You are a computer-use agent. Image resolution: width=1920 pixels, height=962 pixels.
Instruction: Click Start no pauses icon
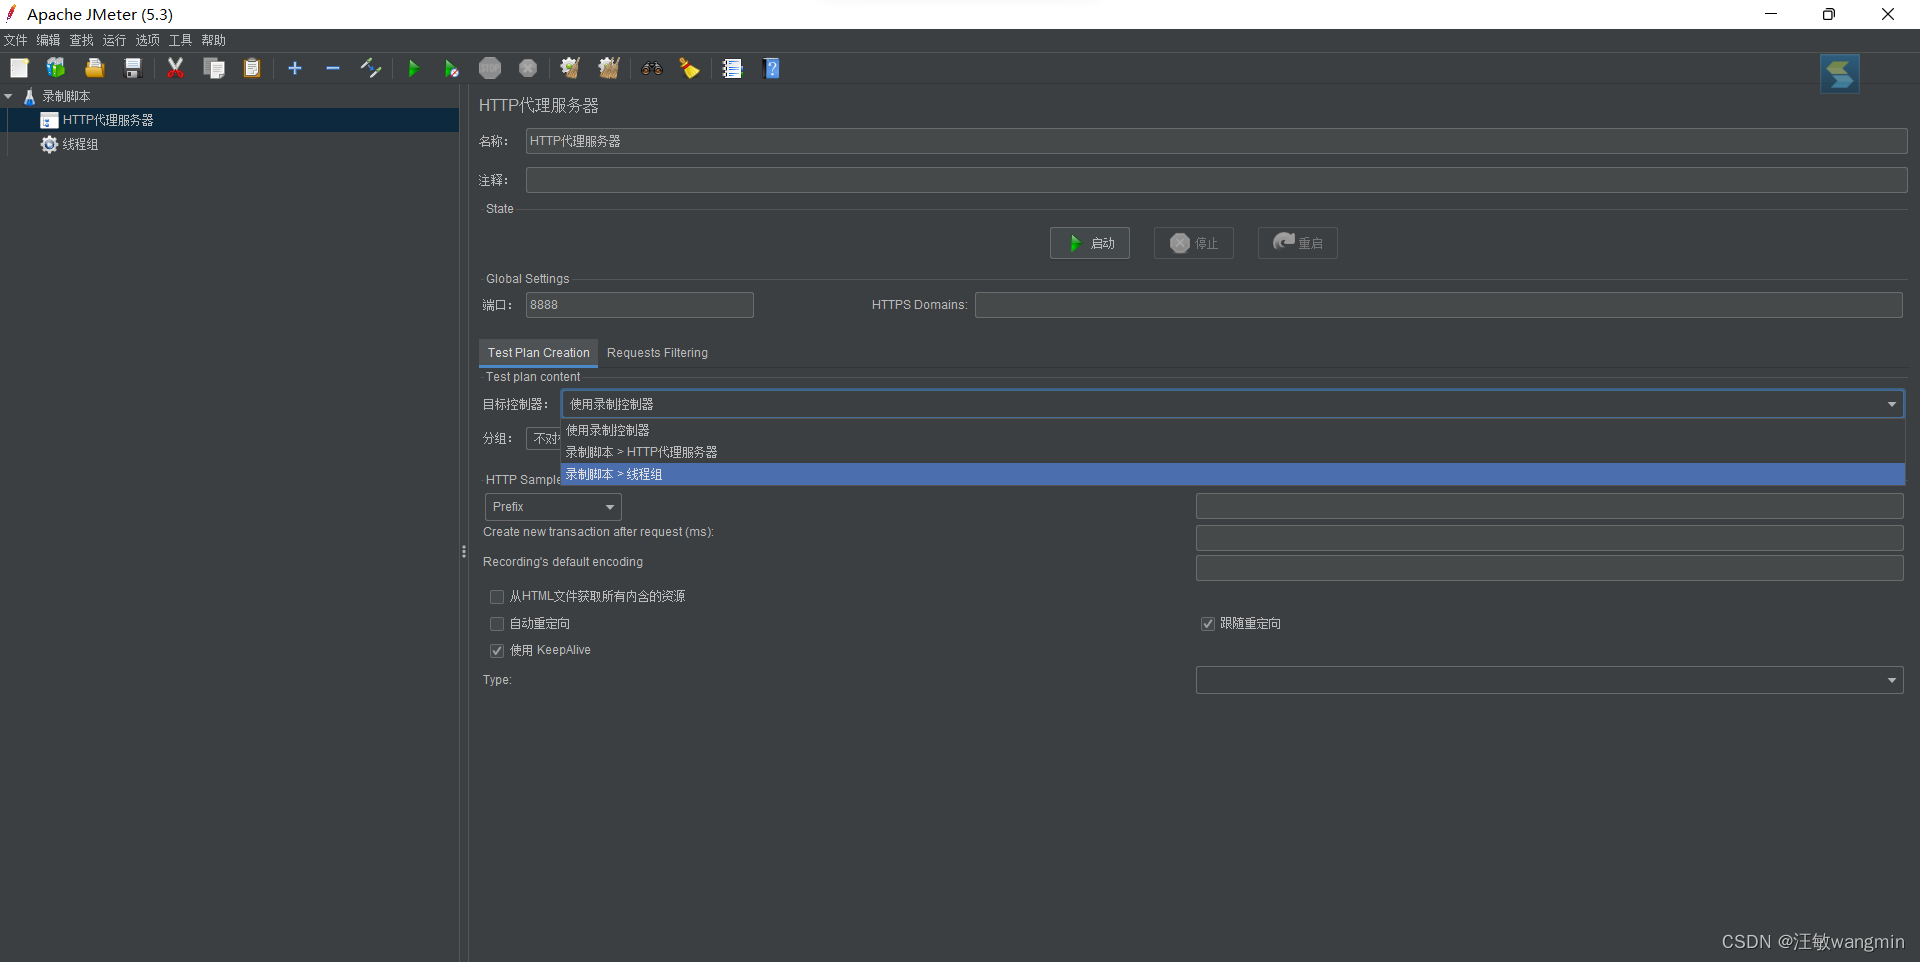pos(451,68)
